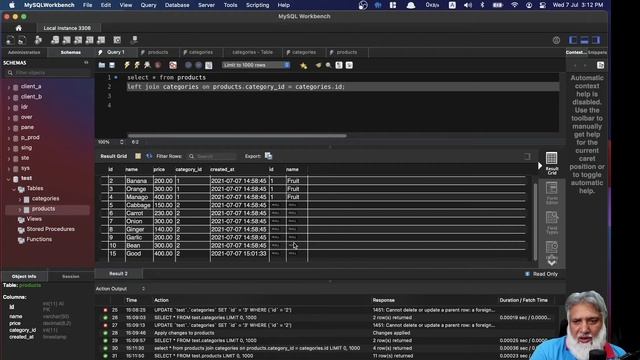This screenshot has height=360, width=640.
Task: Click the rollback transaction icon
Action: coord(198,65)
